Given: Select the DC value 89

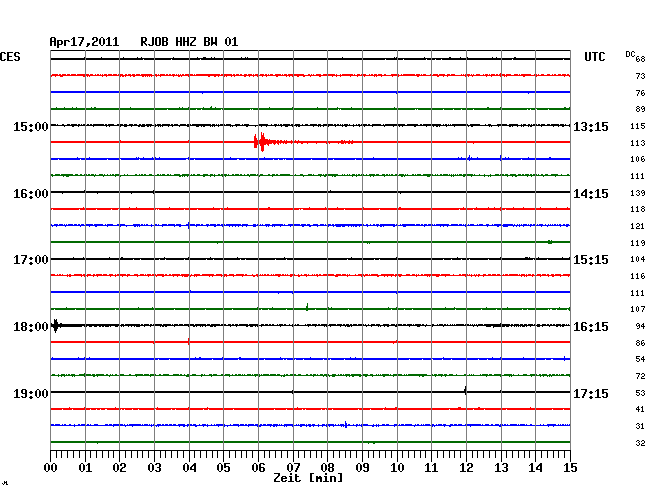Looking at the screenshot, I should [x=640, y=109].
